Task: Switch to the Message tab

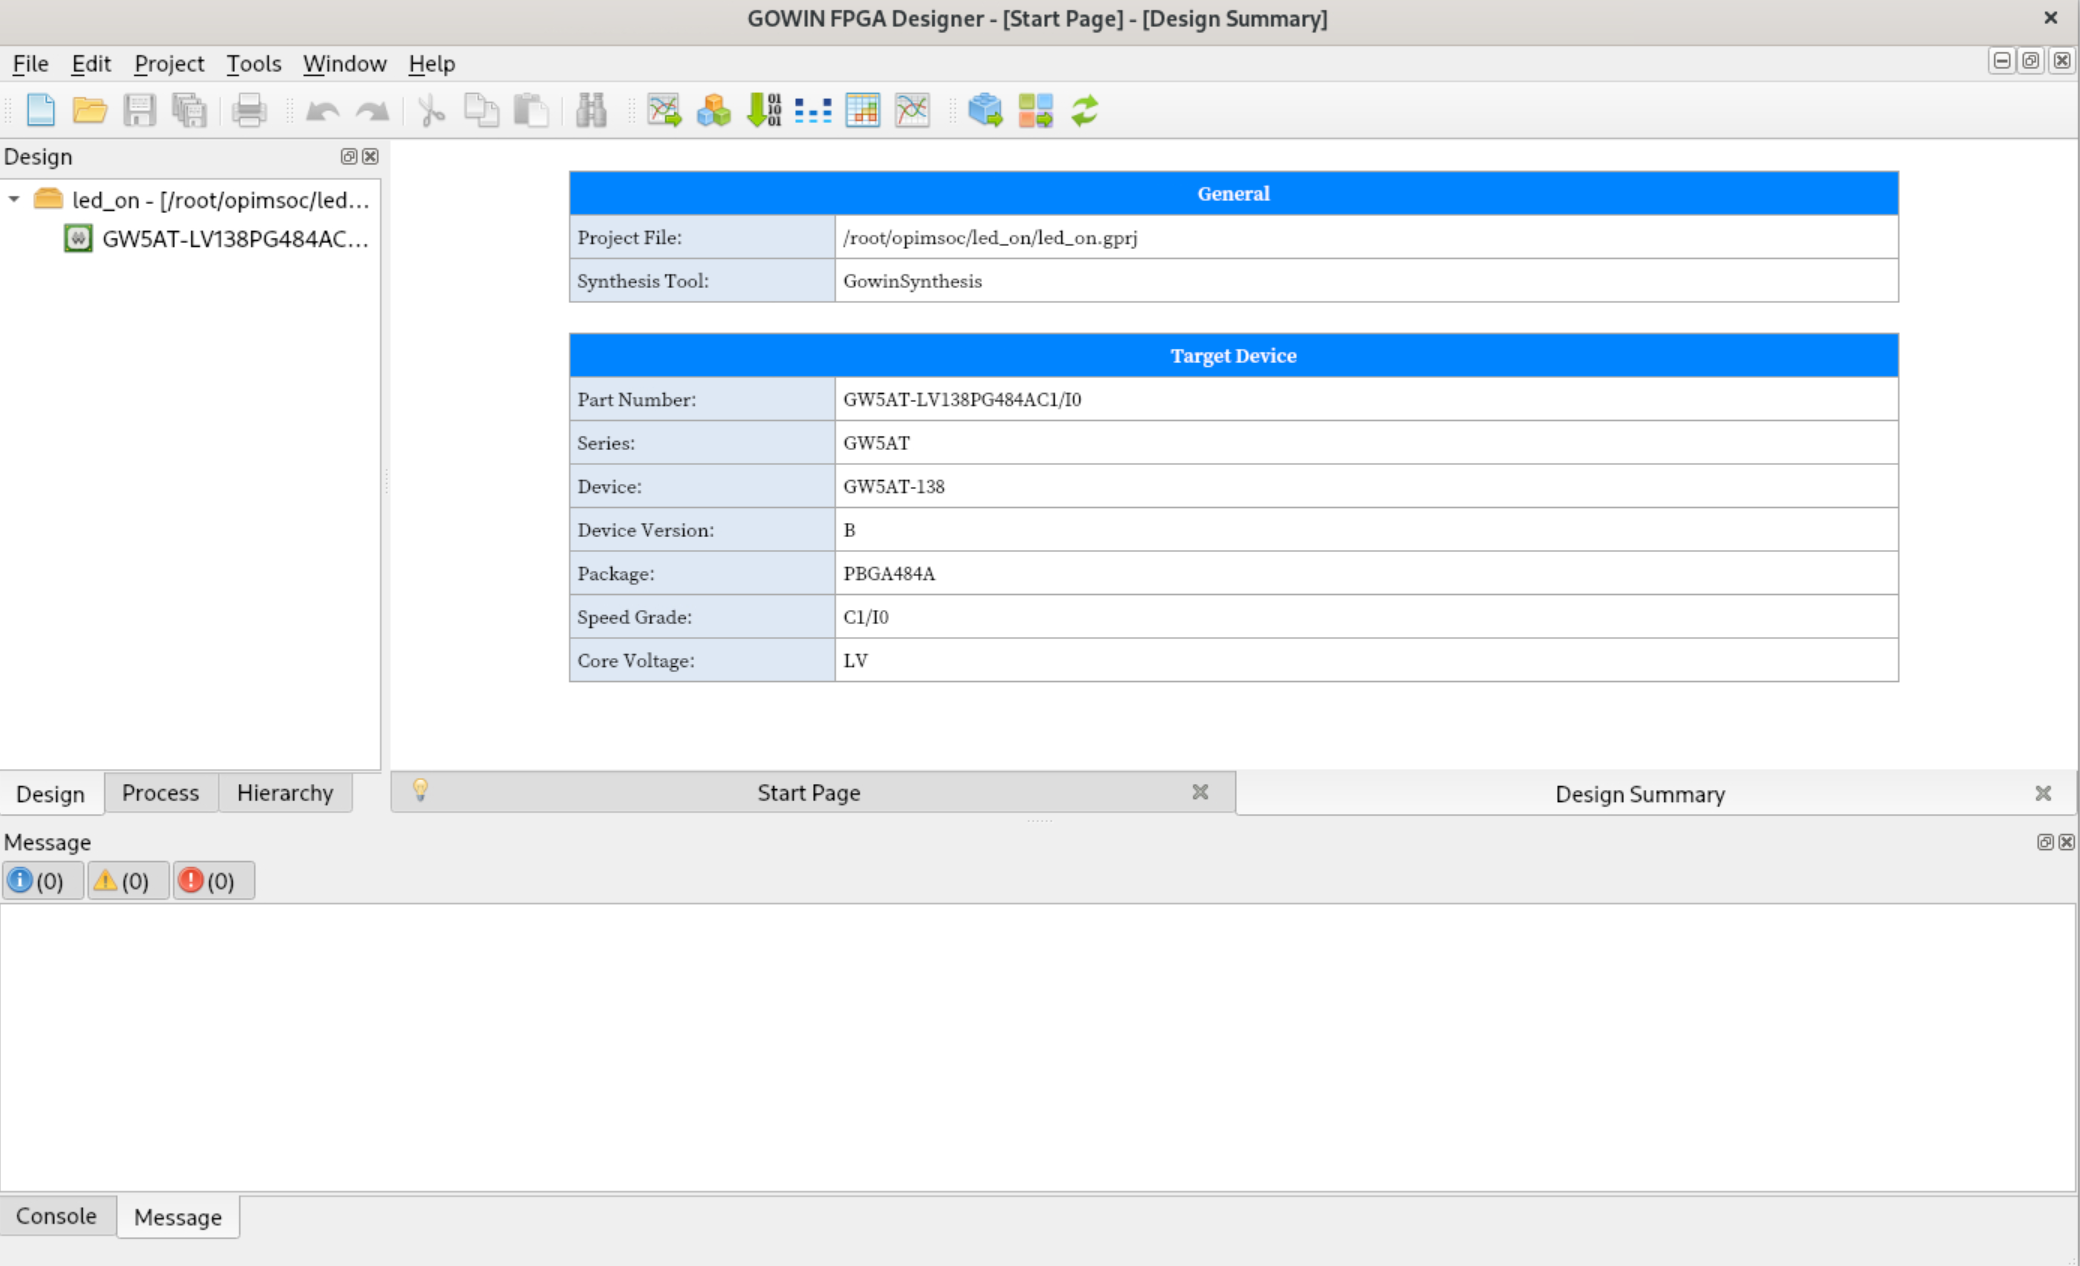Action: 178,1217
